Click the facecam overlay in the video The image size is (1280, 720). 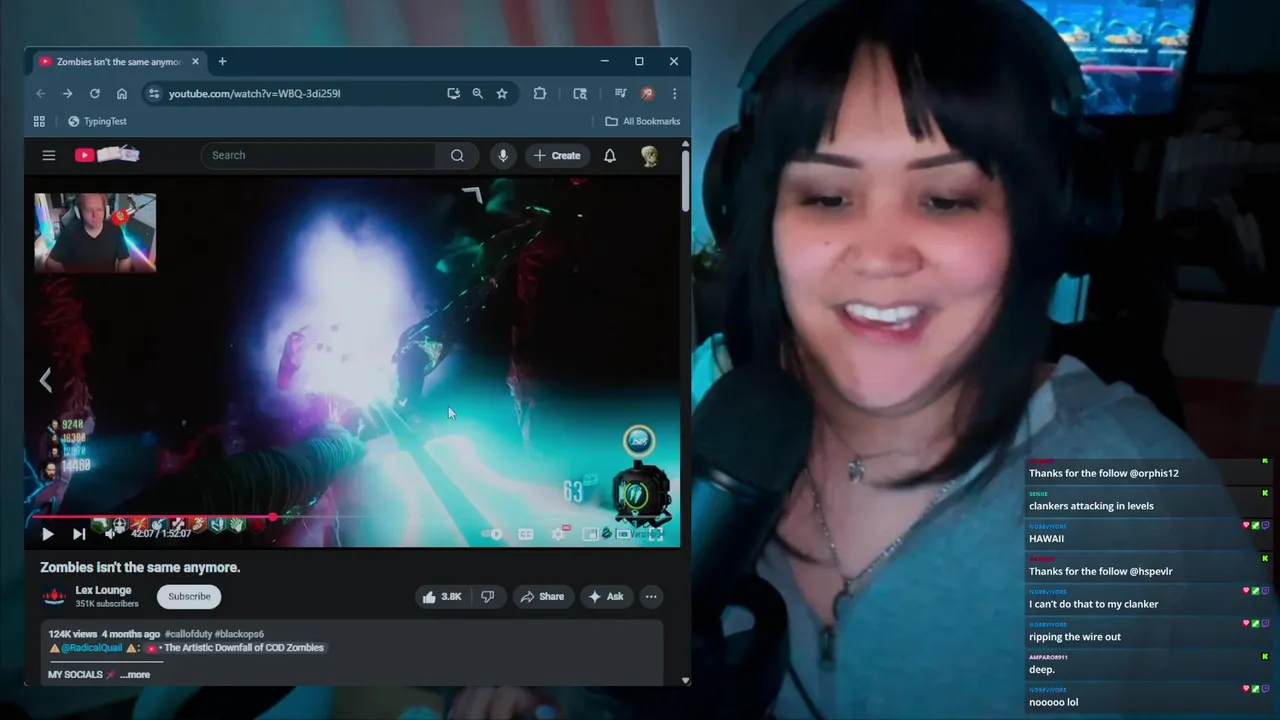[95, 232]
